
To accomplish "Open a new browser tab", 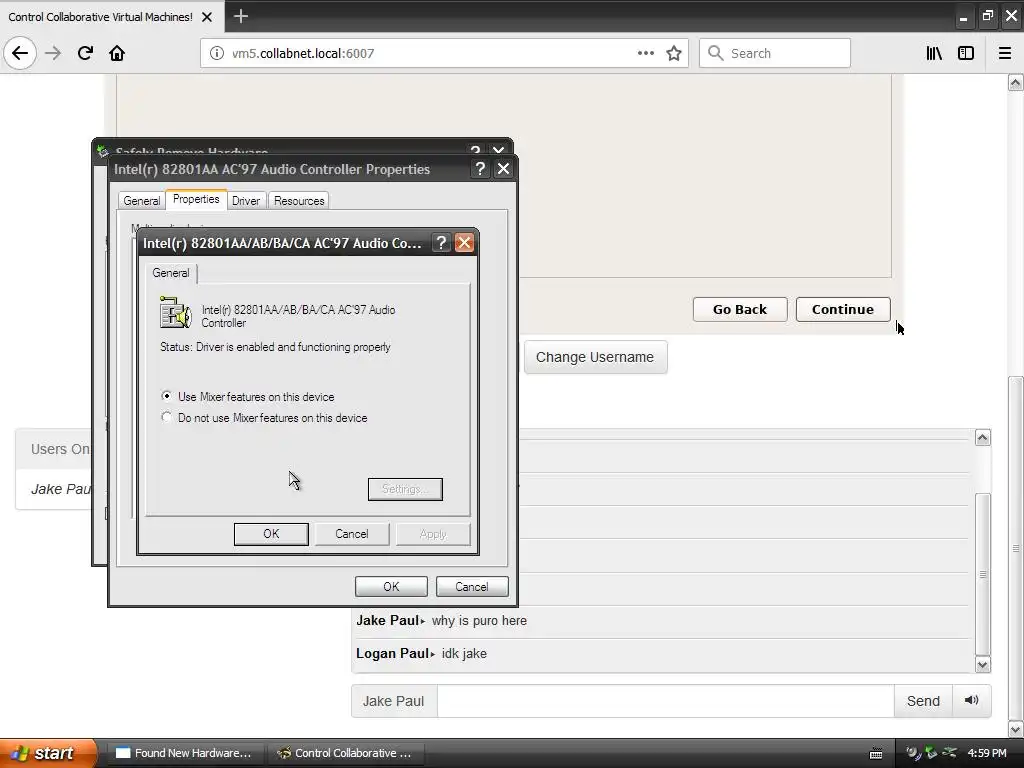I will [240, 16].
